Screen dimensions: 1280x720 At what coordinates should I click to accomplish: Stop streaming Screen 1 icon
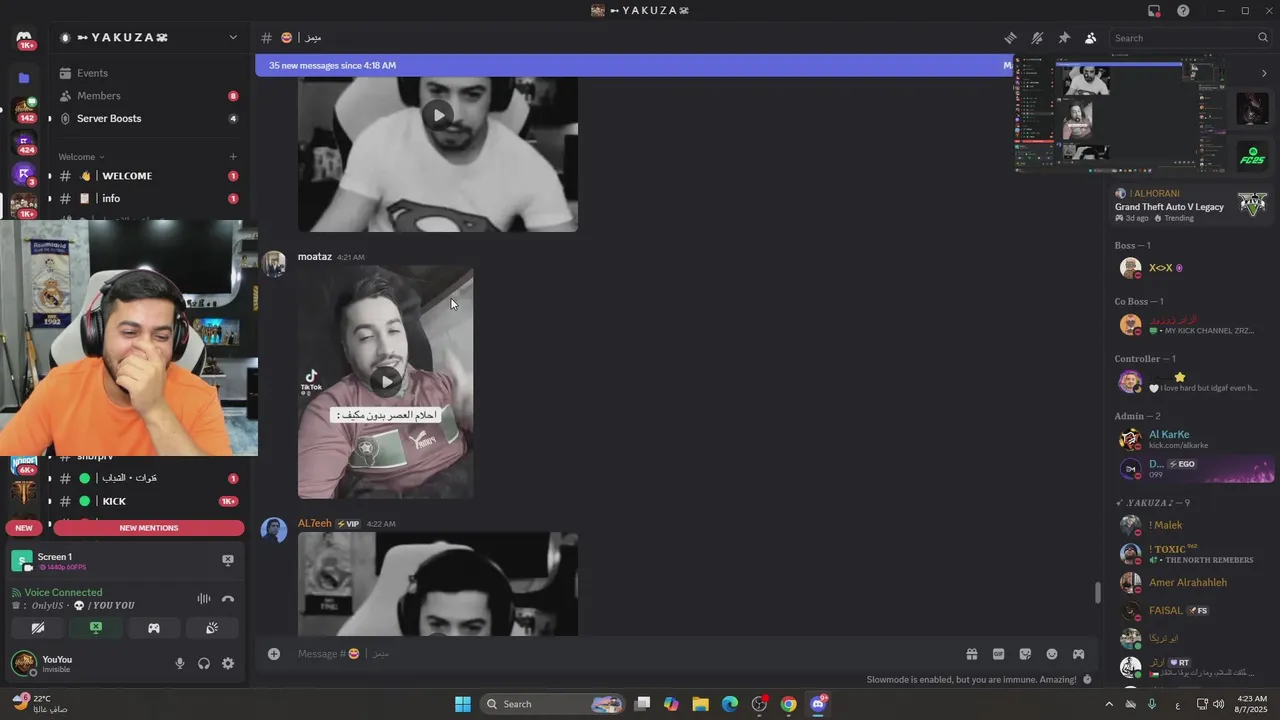227,560
